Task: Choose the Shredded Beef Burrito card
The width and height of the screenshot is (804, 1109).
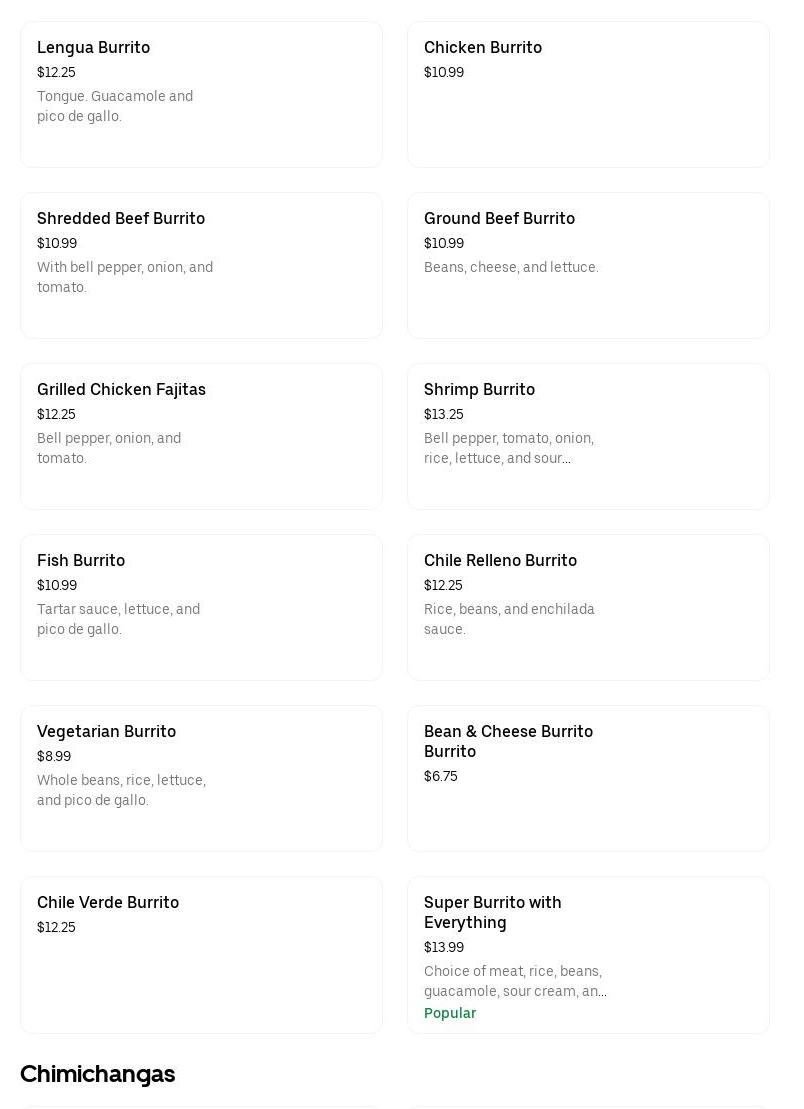Action: [x=201, y=265]
